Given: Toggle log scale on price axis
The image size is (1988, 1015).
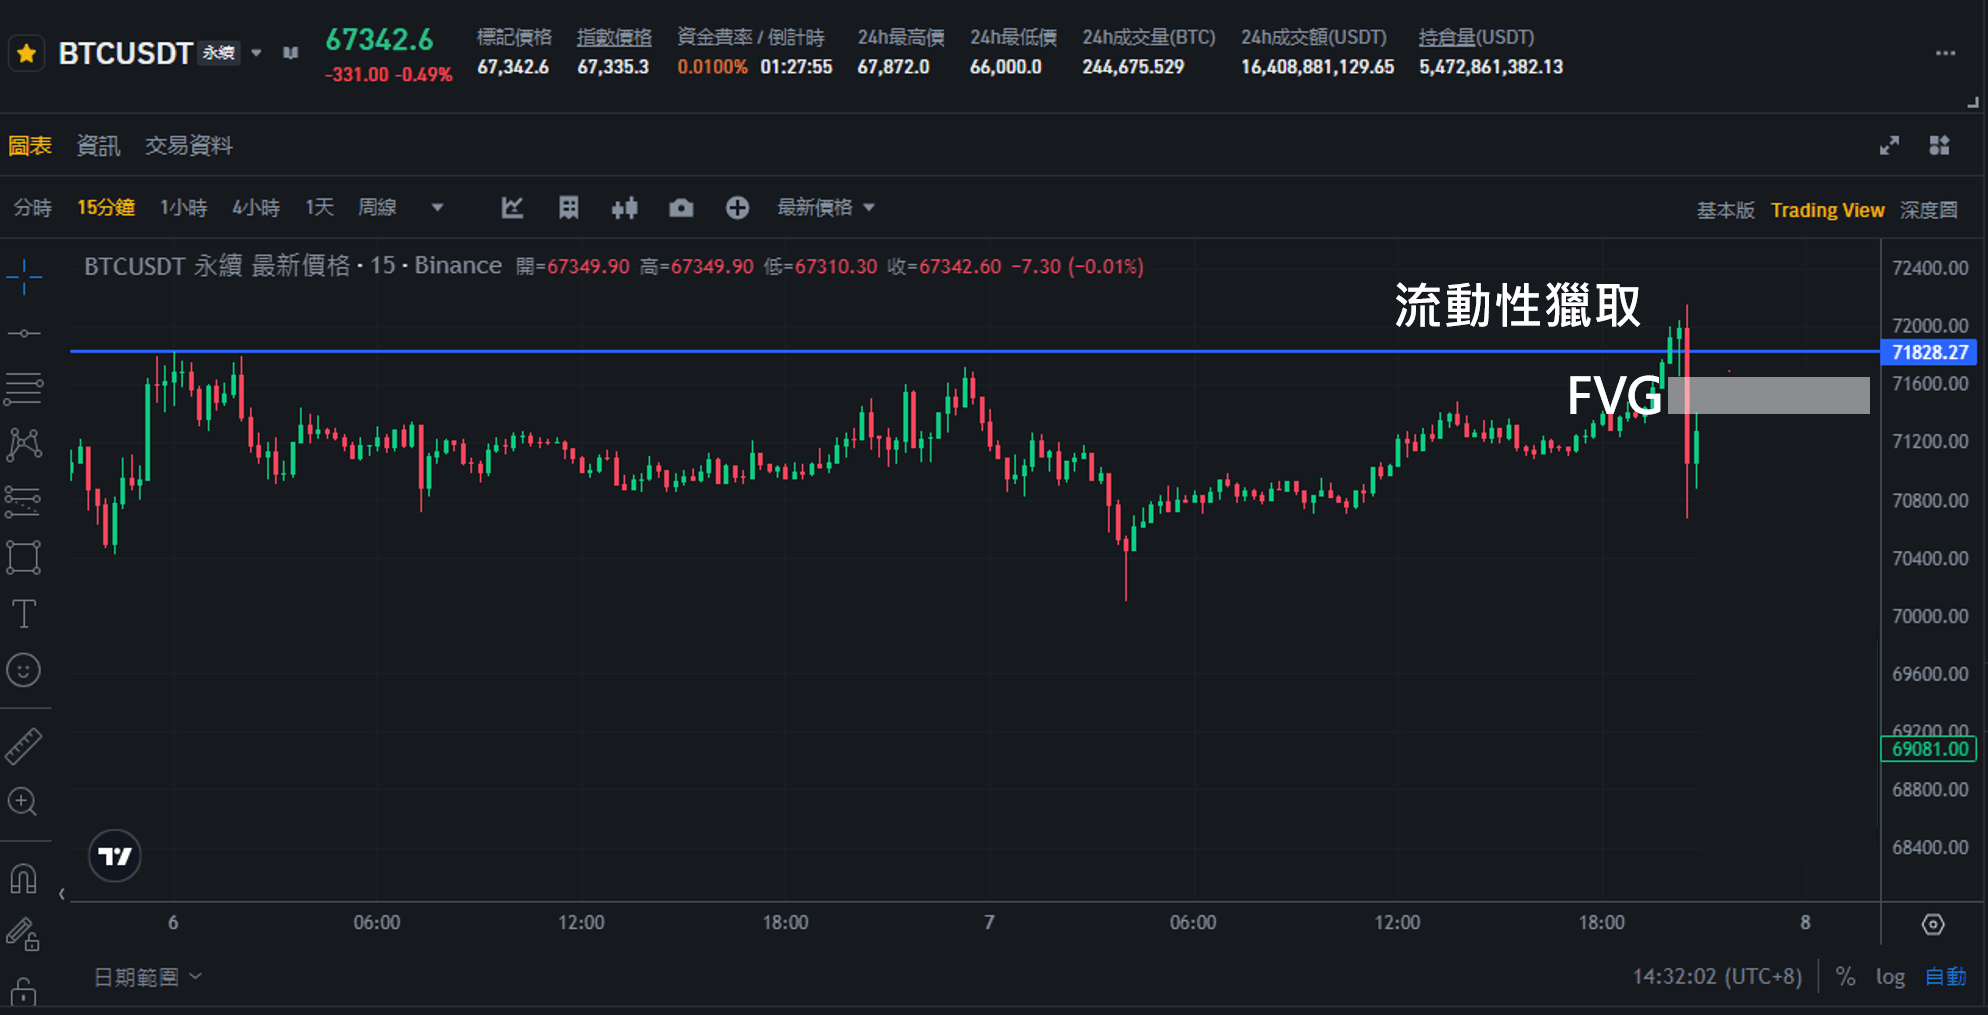Looking at the screenshot, I should point(1889,977).
